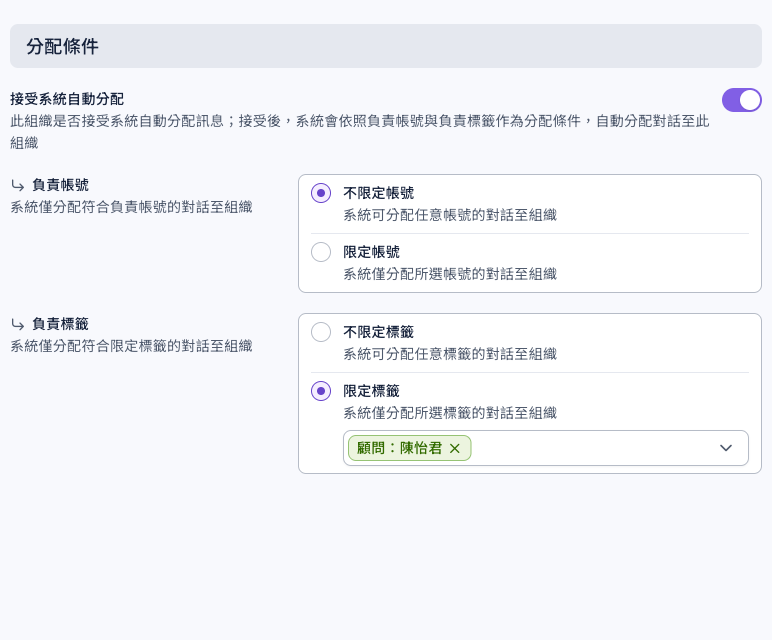Click description 系統僅分配所選標籤的對話至組織

[x=450, y=413]
